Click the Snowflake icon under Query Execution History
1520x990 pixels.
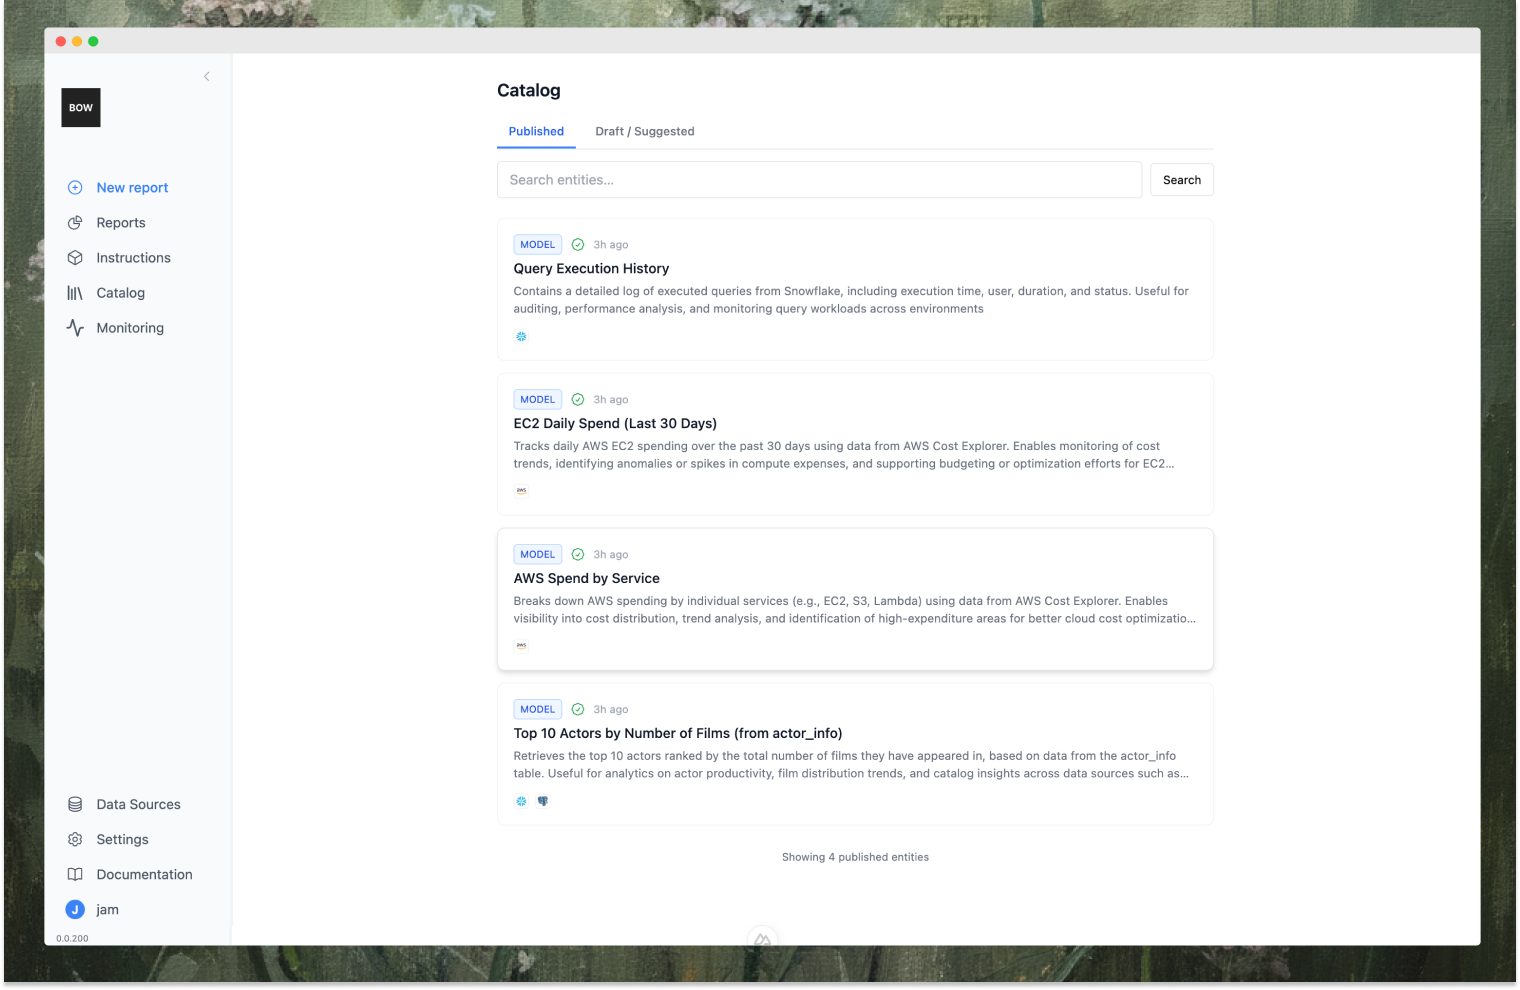click(x=521, y=337)
